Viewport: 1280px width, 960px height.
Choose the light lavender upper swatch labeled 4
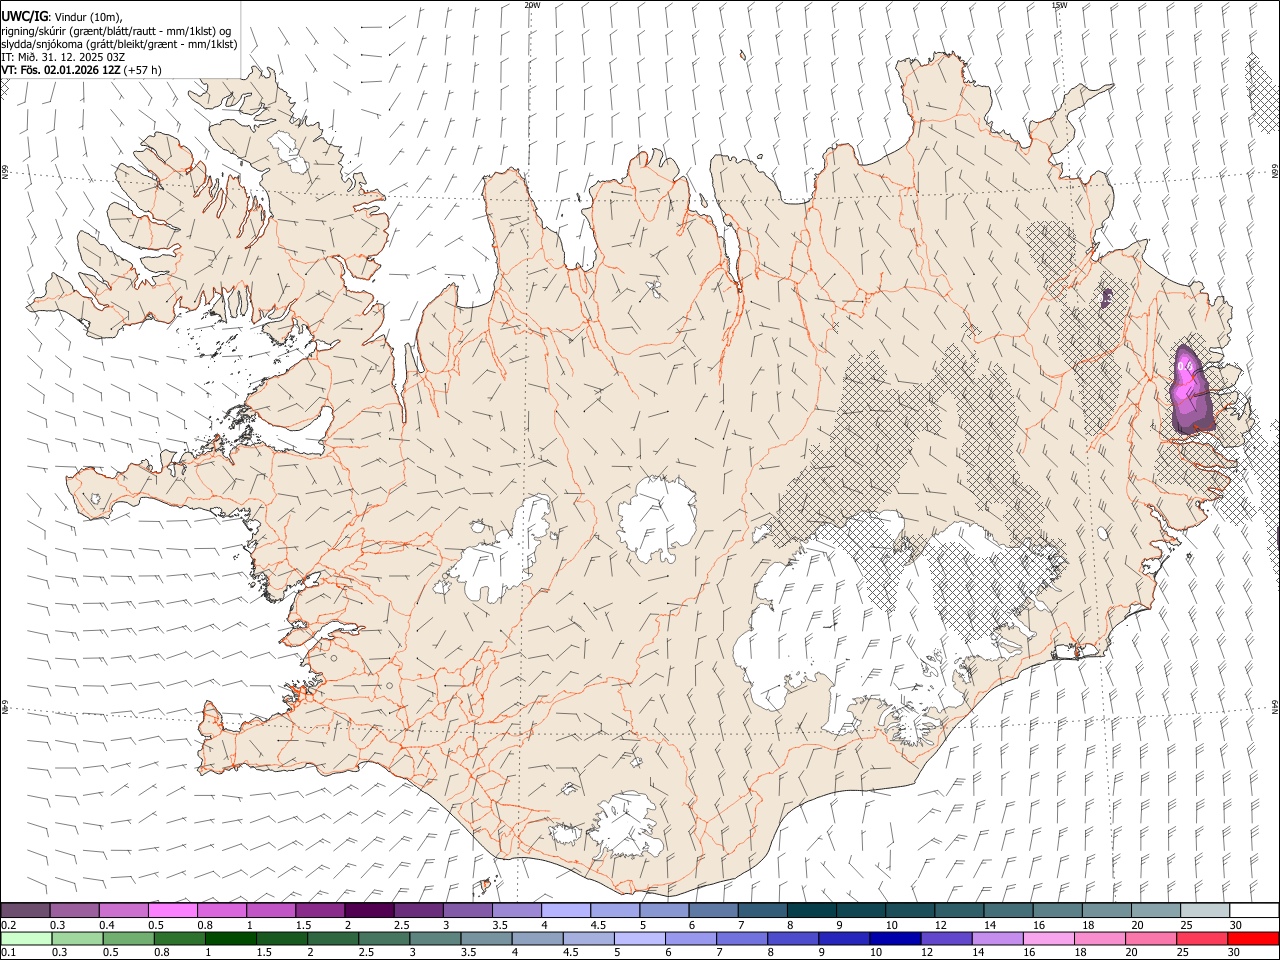[565, 910]
